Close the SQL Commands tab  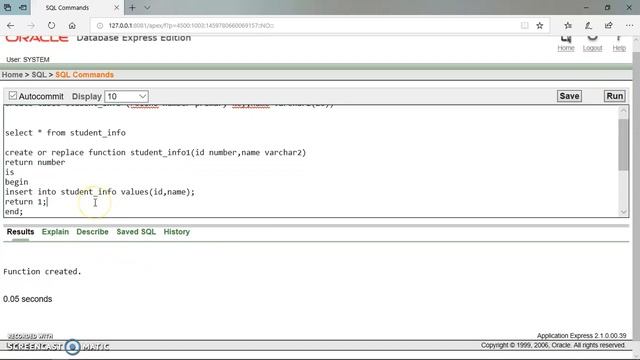pyautogui.click(x=116, y=7)
